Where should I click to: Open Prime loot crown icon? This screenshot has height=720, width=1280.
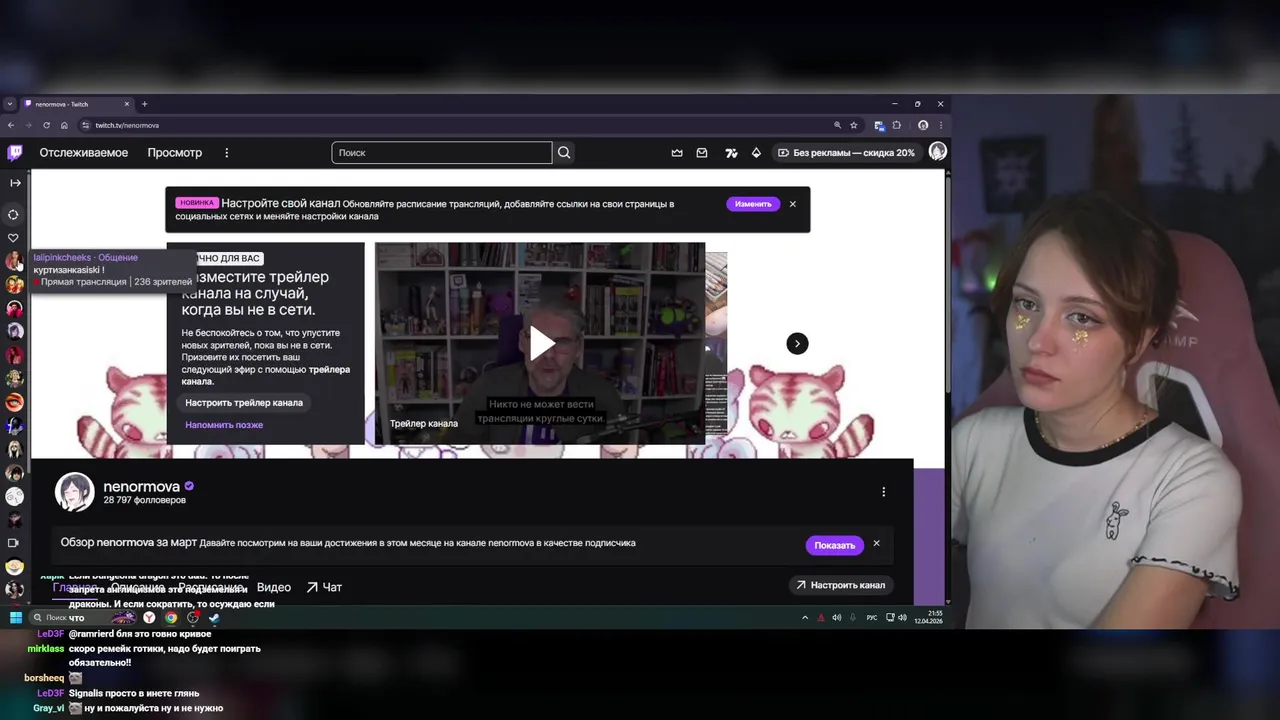[x=677, y=153]
